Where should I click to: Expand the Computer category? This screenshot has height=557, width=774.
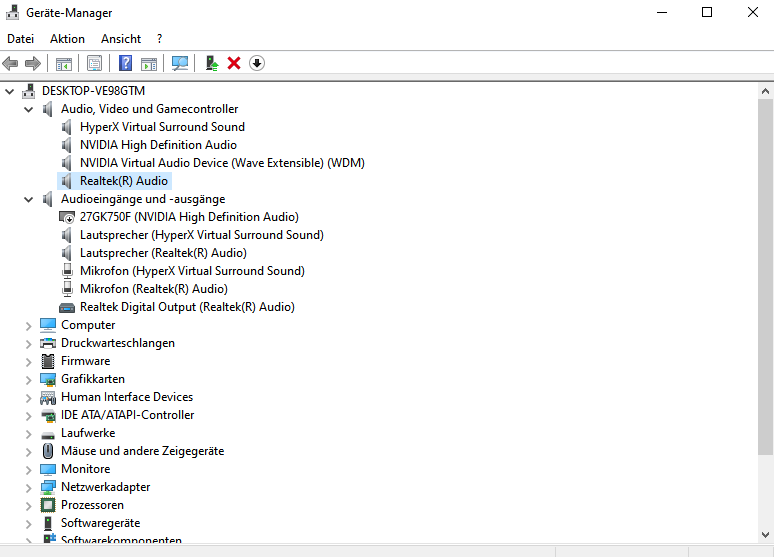pos(29,326)
